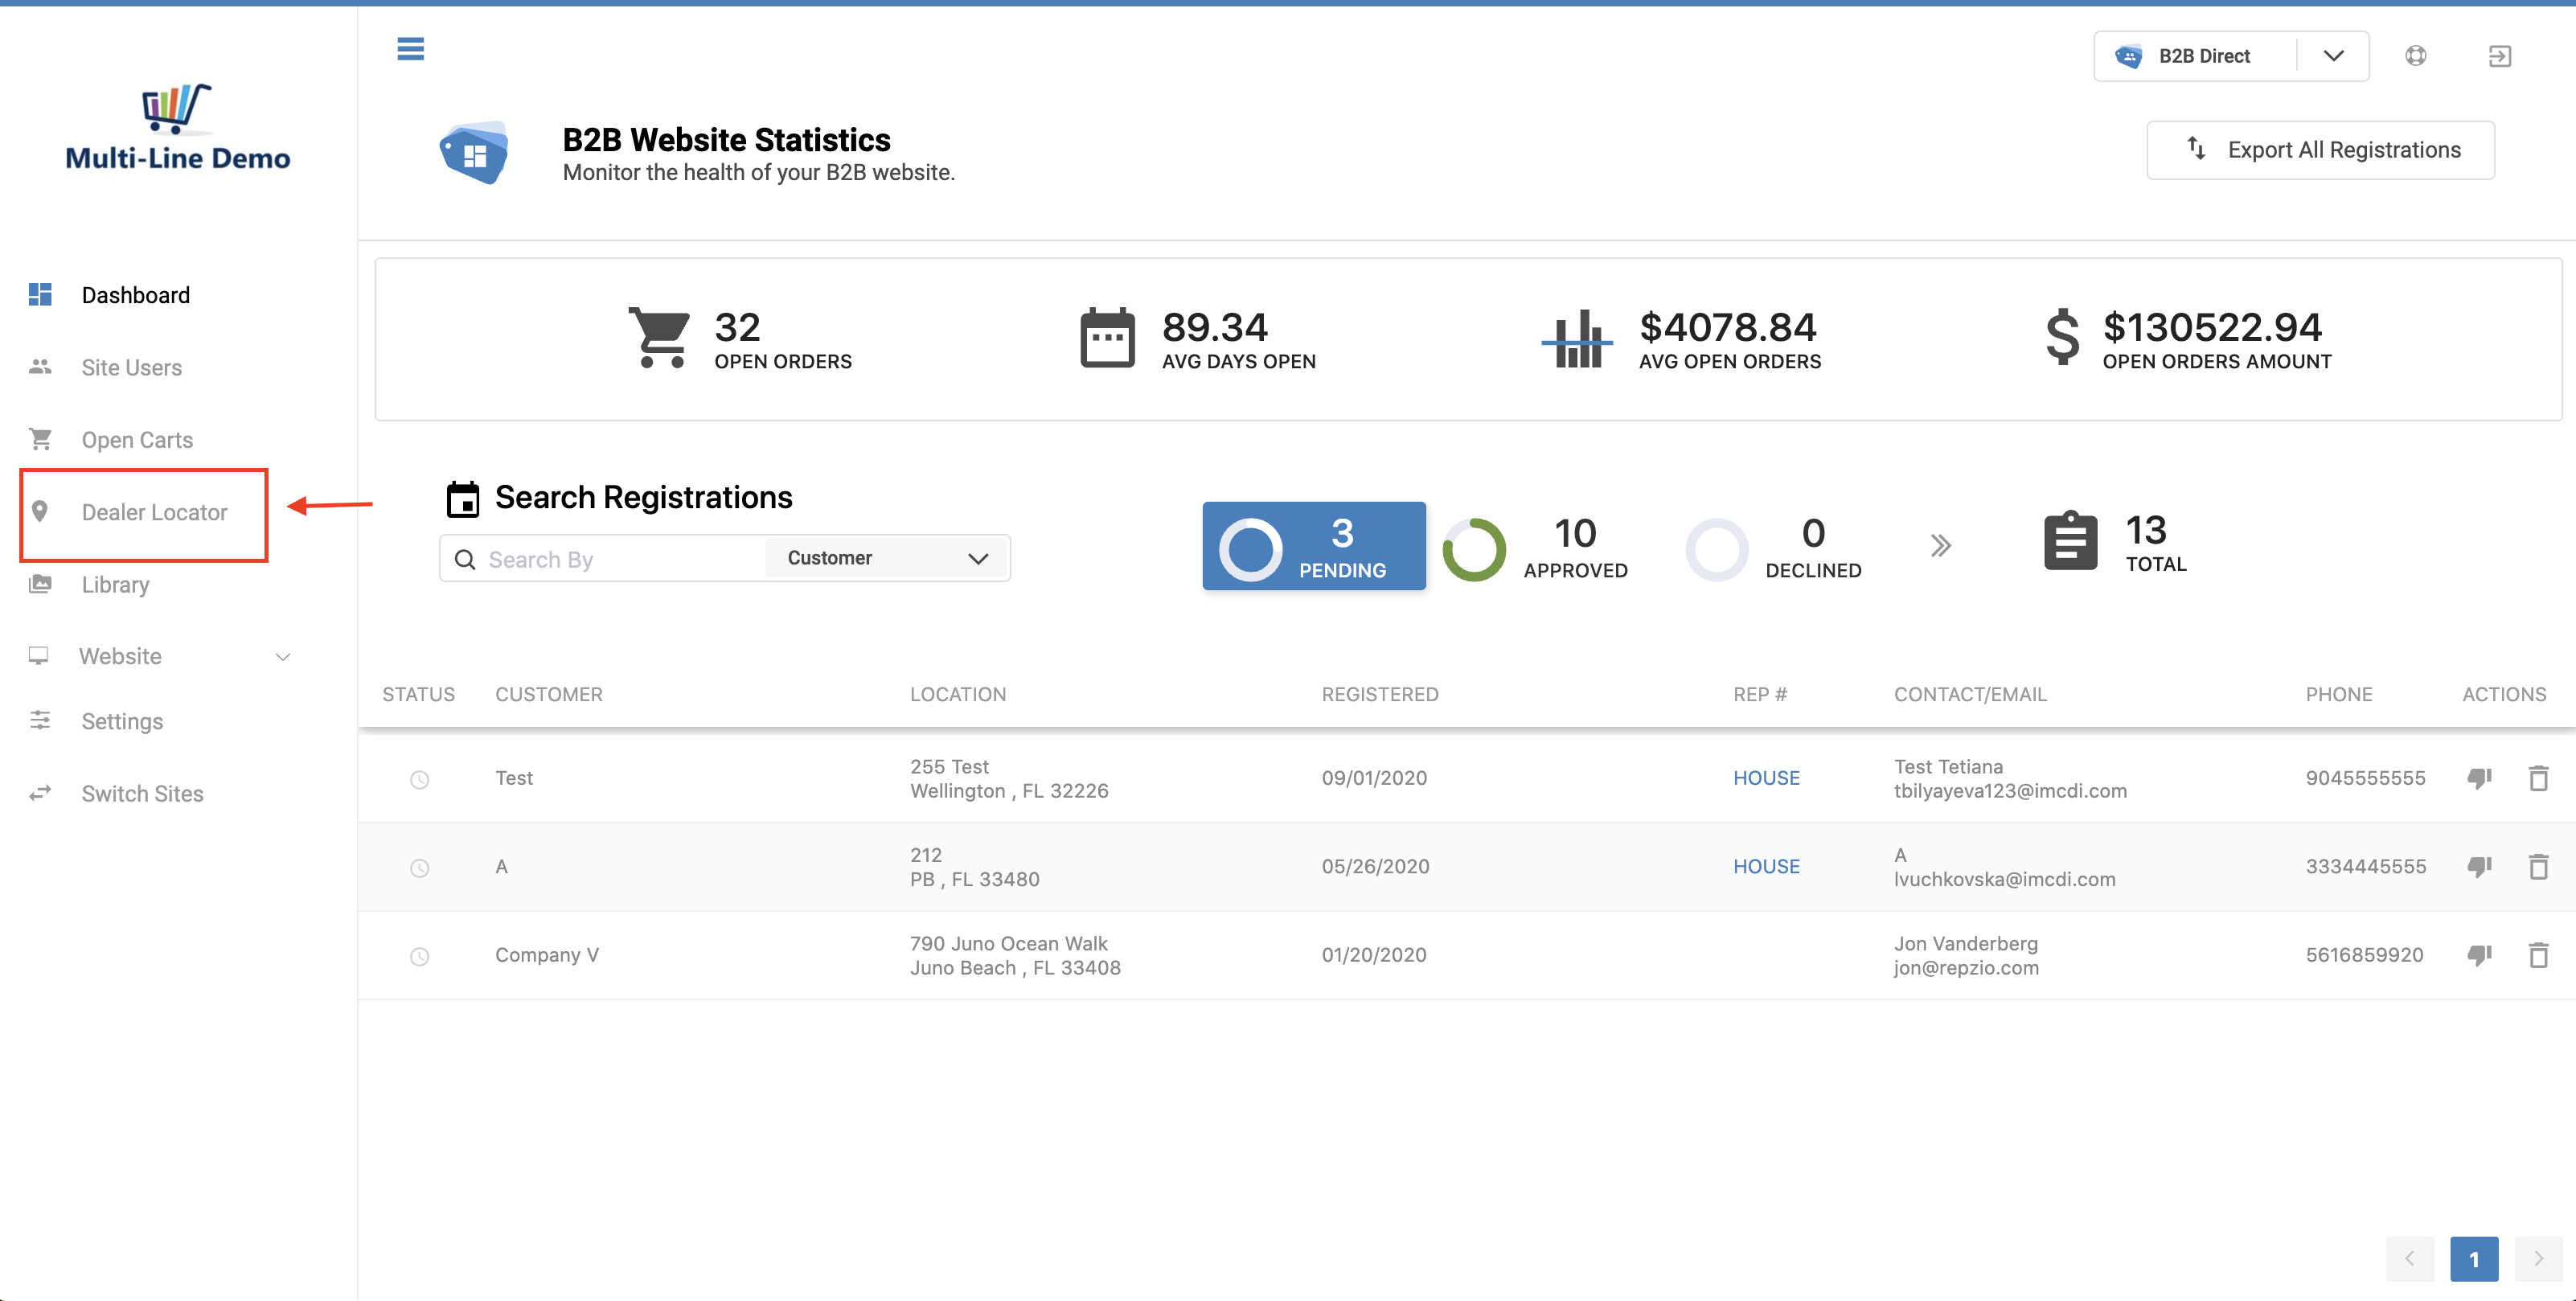Delete the Company V registration

click(2538, 955)
